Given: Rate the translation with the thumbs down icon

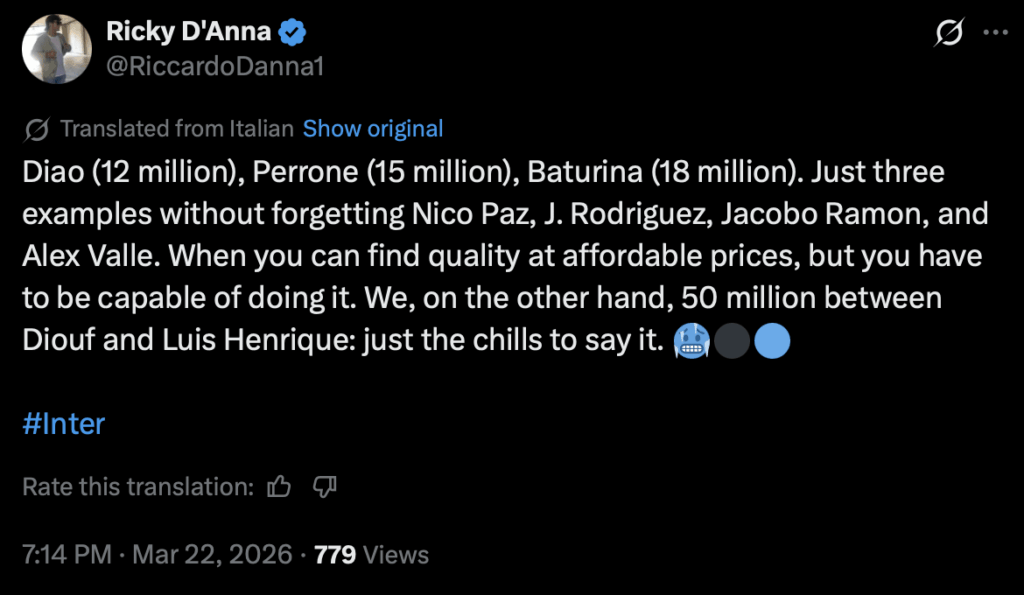Looking at the screenshot, I should tap(325, 486).
